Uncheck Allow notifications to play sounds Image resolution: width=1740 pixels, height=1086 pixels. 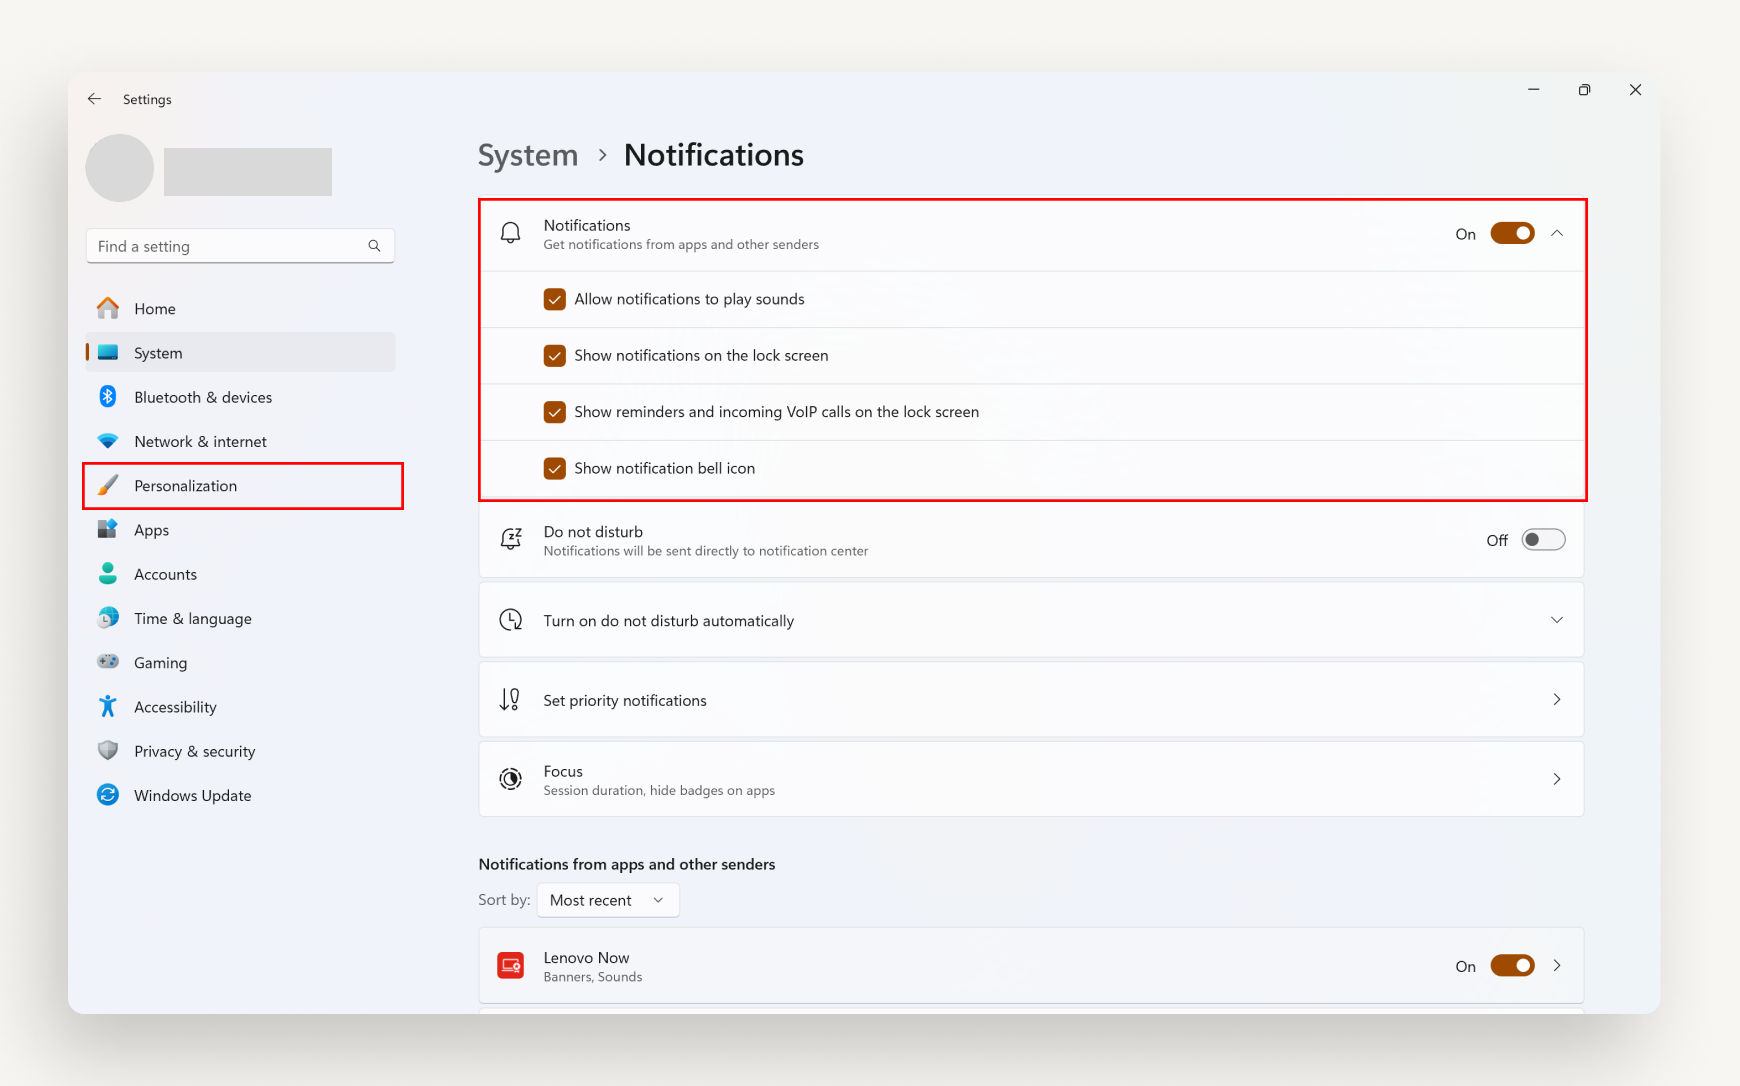pyautogui.click(x=555, y=298)
